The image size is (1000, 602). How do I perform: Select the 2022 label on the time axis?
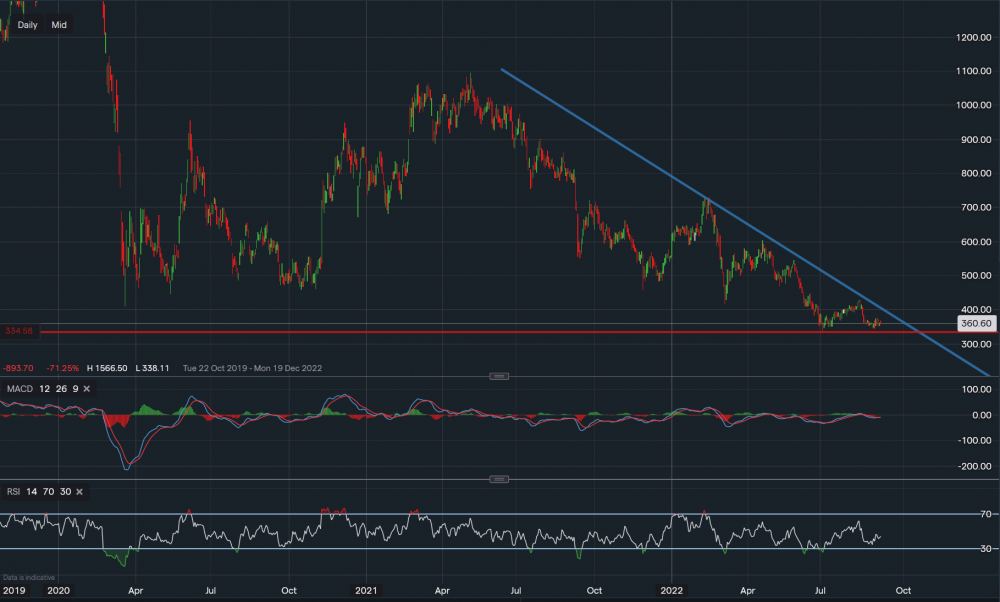click(672, 590)
